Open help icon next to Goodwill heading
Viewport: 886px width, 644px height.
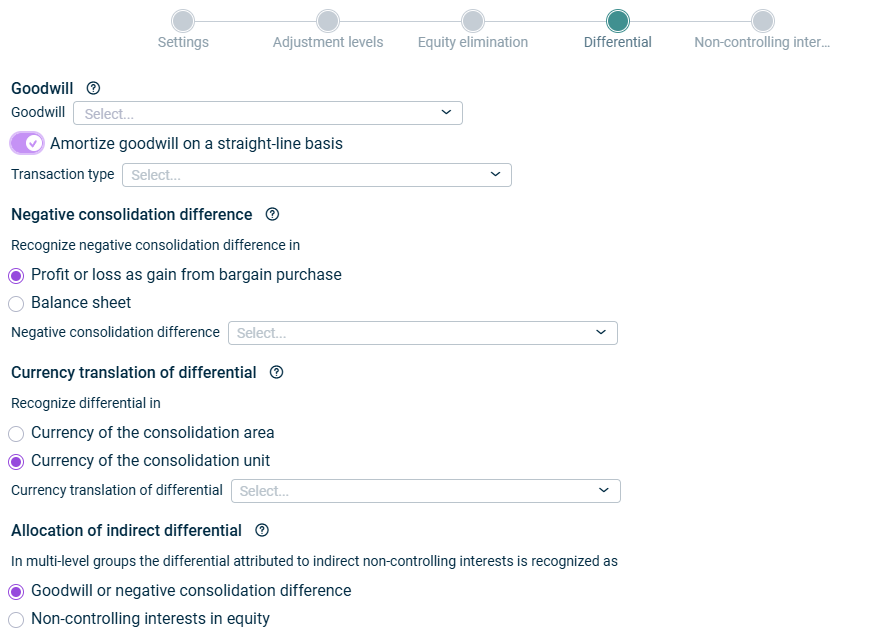click(93, 88)
